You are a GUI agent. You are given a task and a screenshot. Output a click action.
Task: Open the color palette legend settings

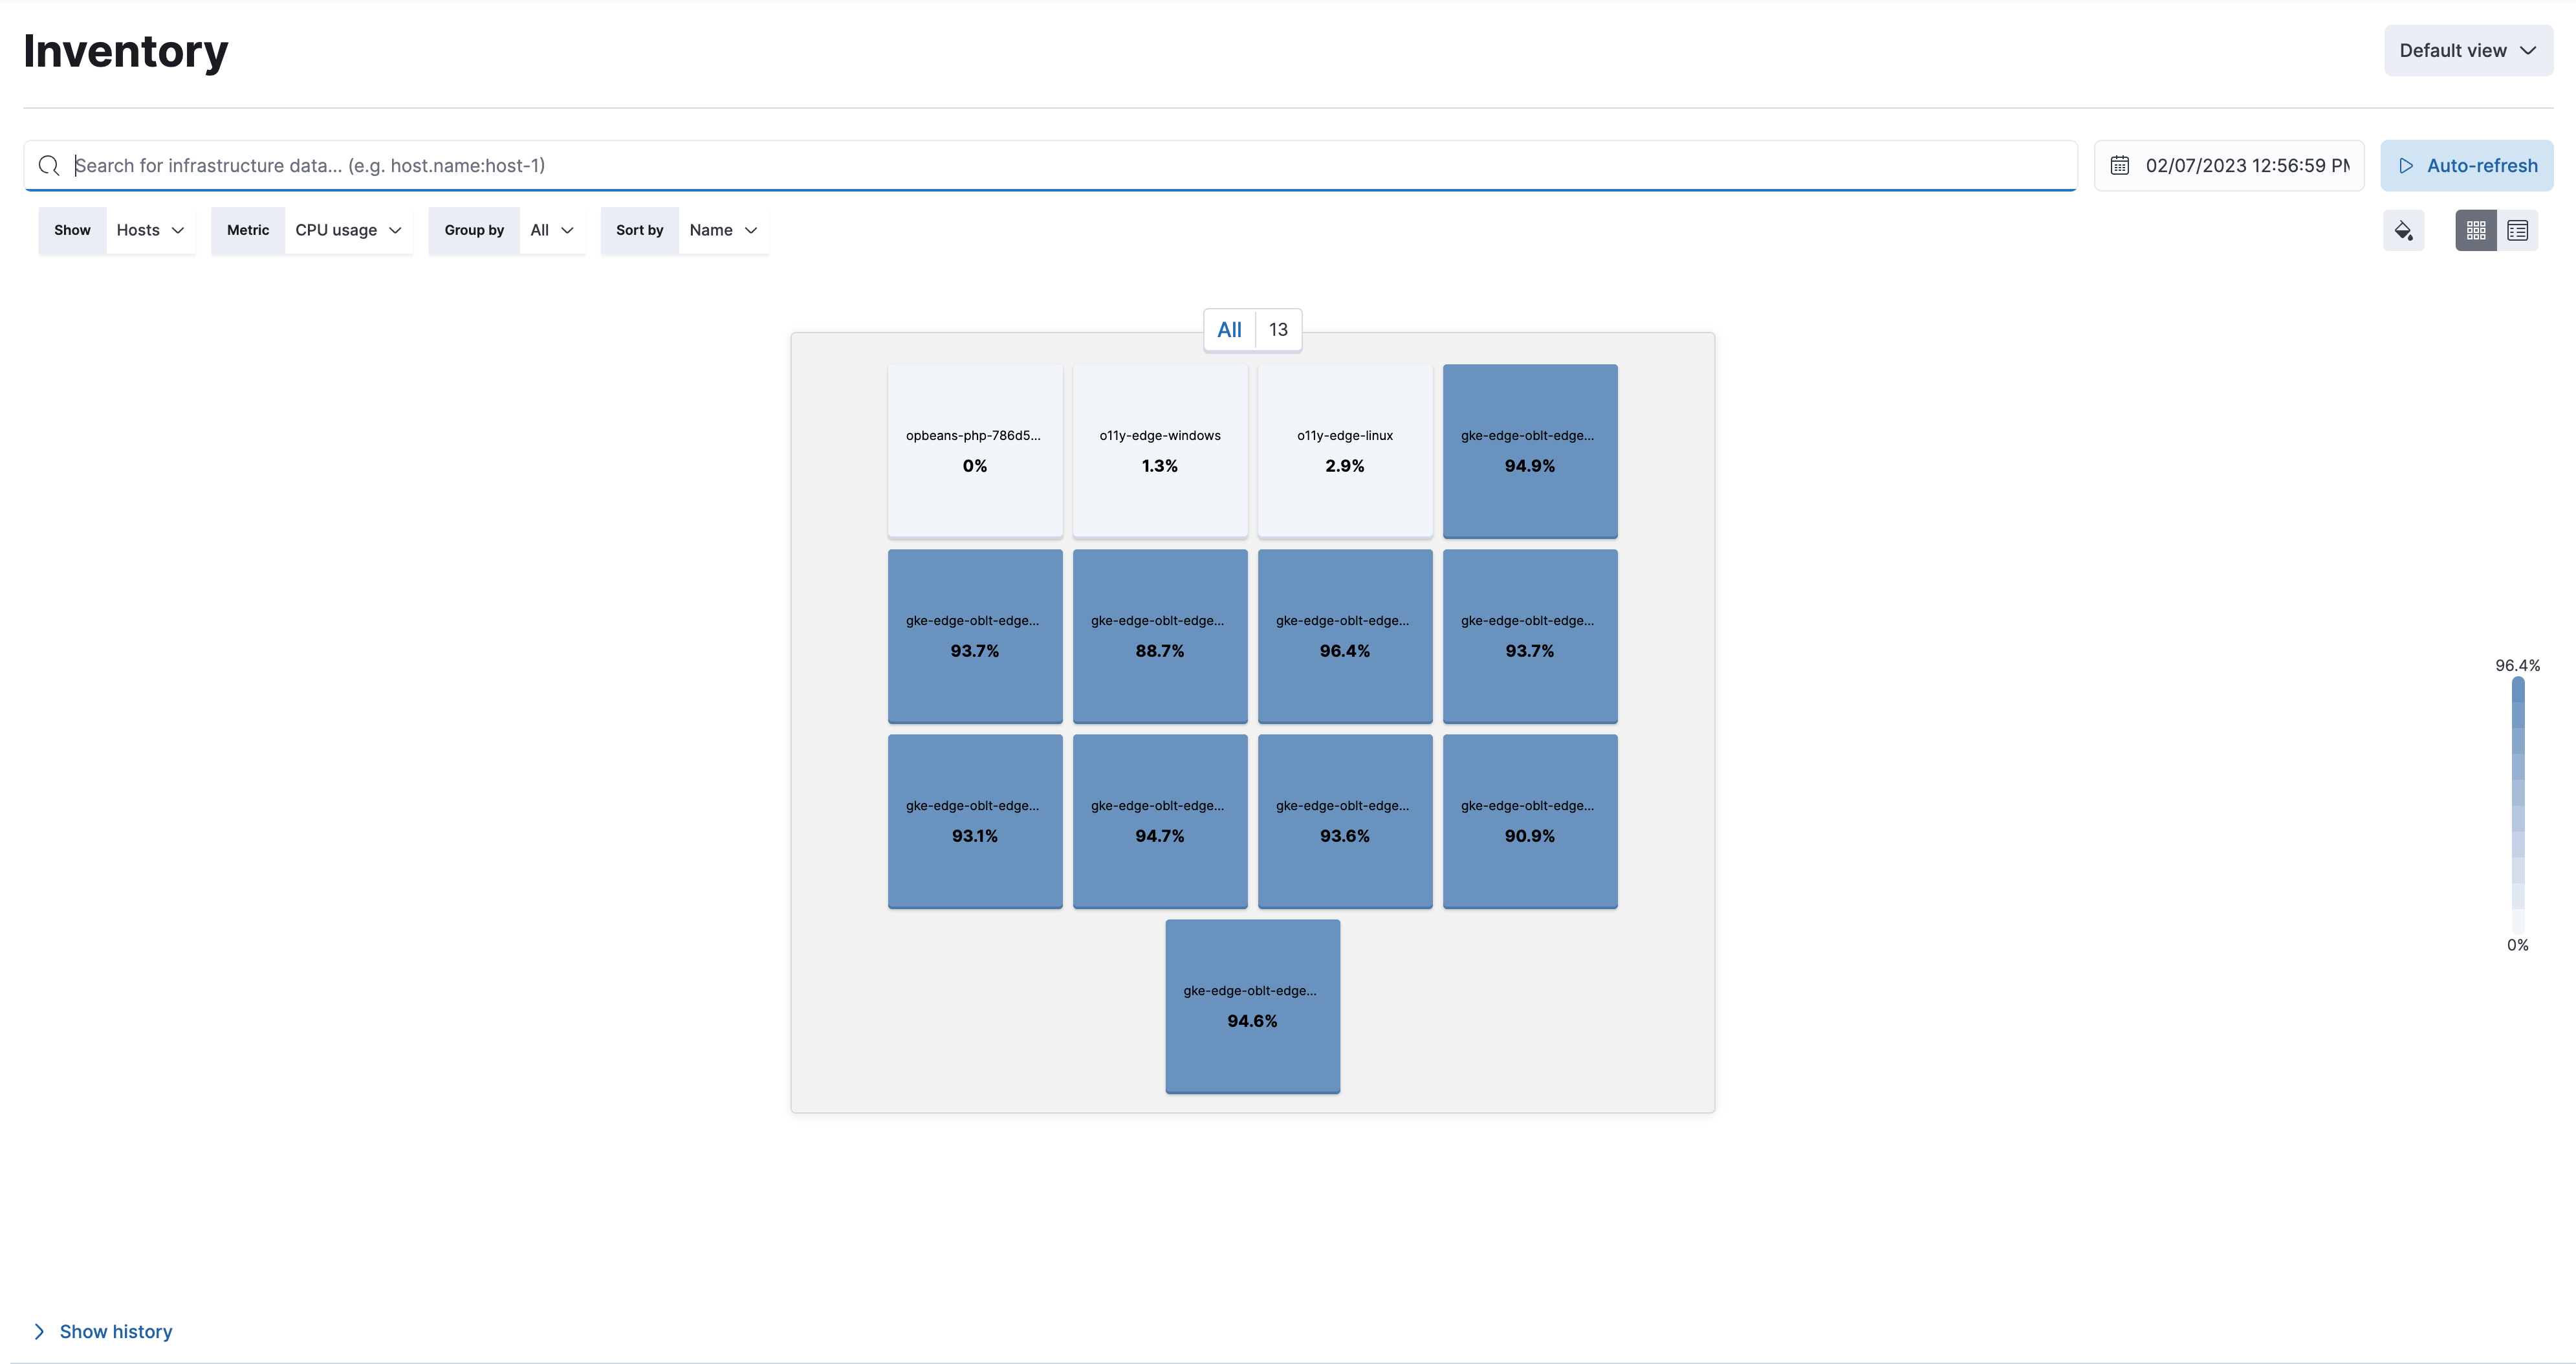(2404, 230)
